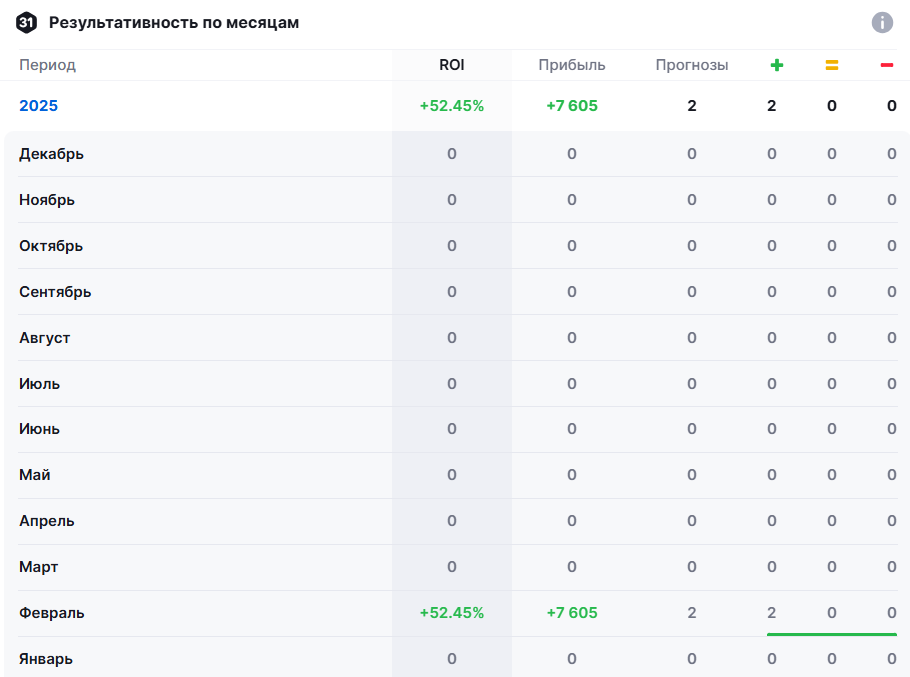910x677 pixels.
Task: Click the +7 605 profit in the 2025 row
Action: pyautogui.click(x=572, y=106)
